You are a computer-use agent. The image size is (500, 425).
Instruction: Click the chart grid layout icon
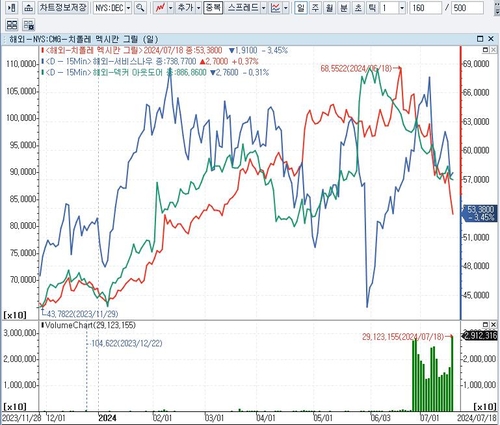tap(12, 25)
